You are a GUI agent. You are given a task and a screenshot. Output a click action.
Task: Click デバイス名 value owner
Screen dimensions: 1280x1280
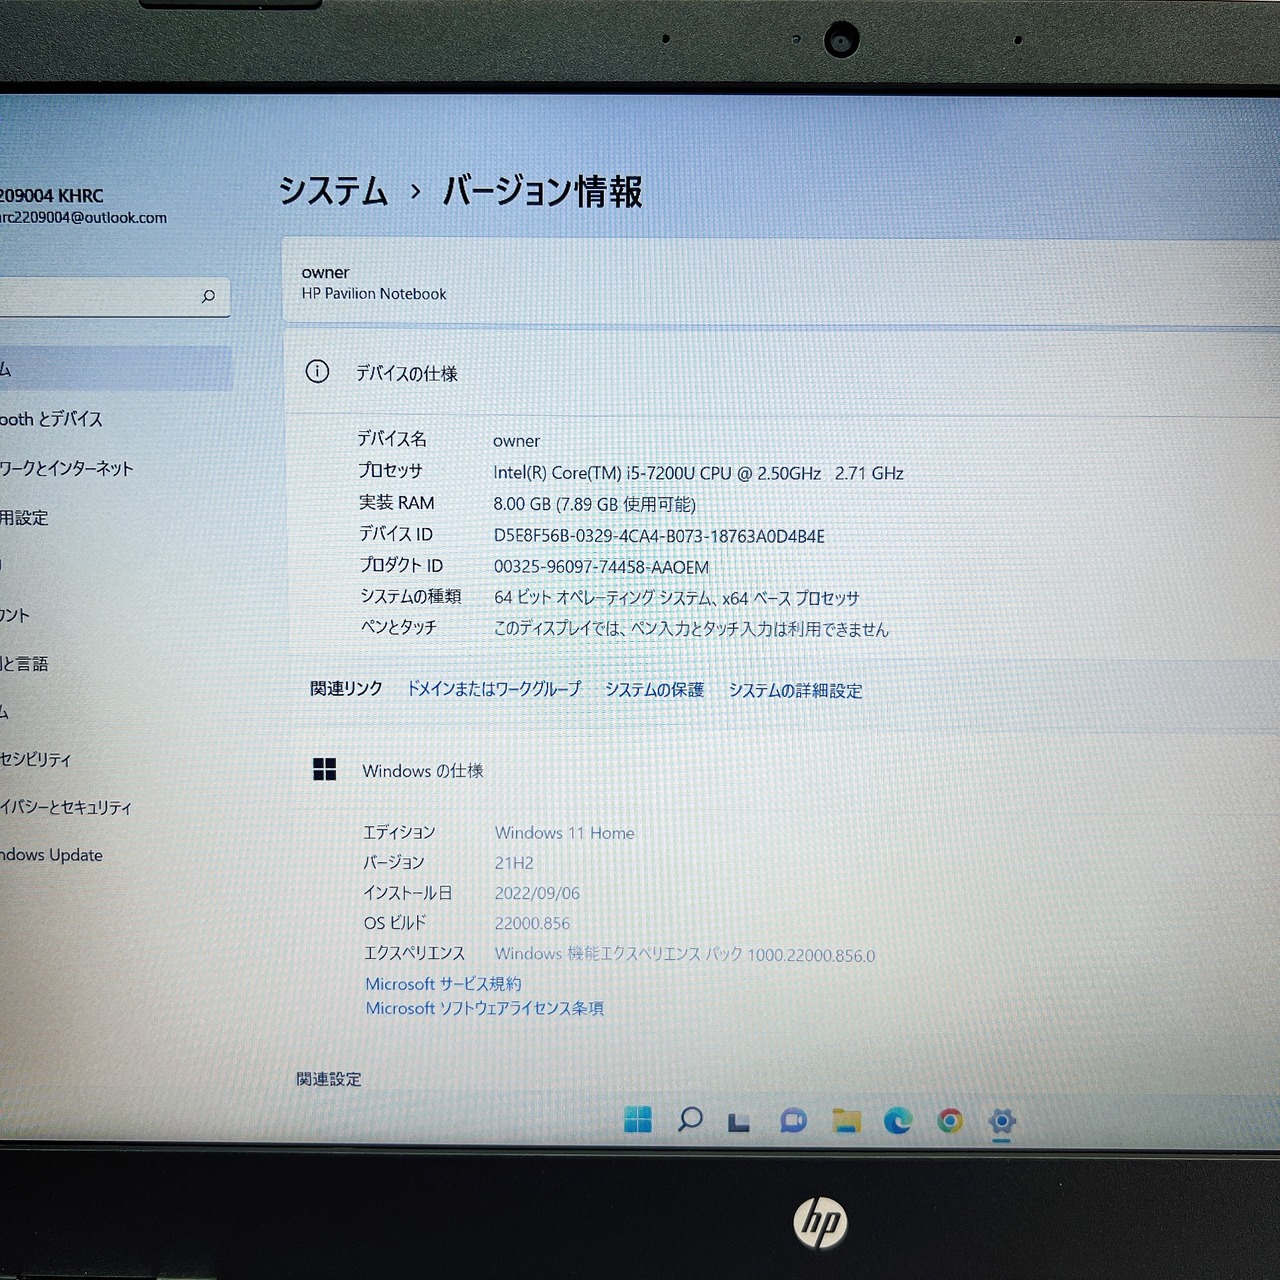click(x=516, y=441)
